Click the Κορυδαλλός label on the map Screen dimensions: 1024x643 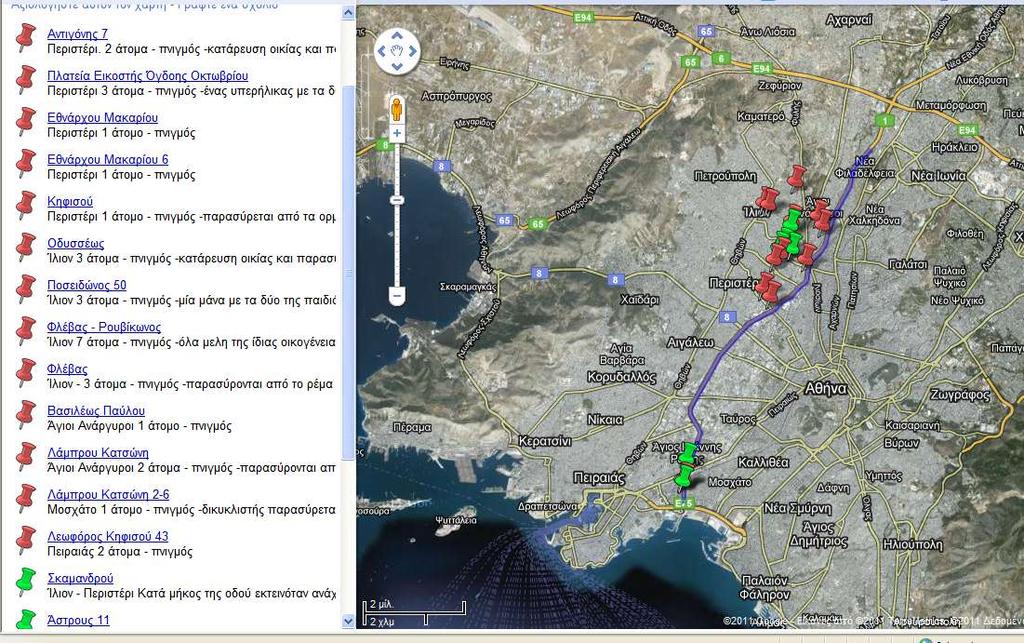[x=621, y=377]
